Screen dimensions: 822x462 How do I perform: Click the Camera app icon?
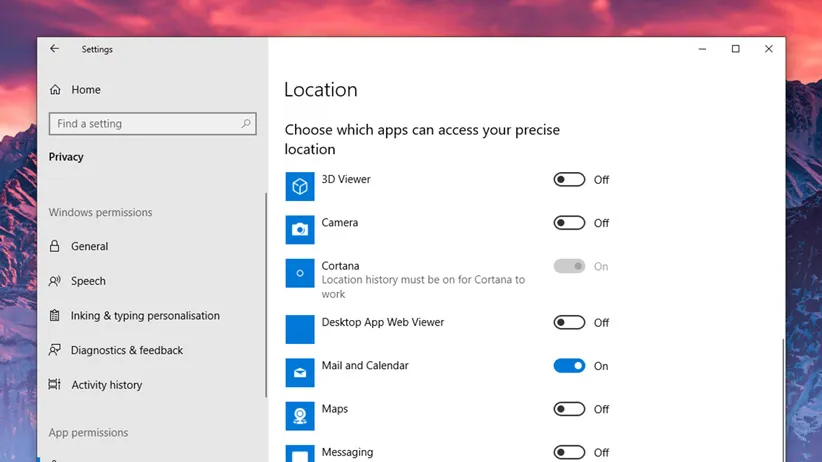300,229
